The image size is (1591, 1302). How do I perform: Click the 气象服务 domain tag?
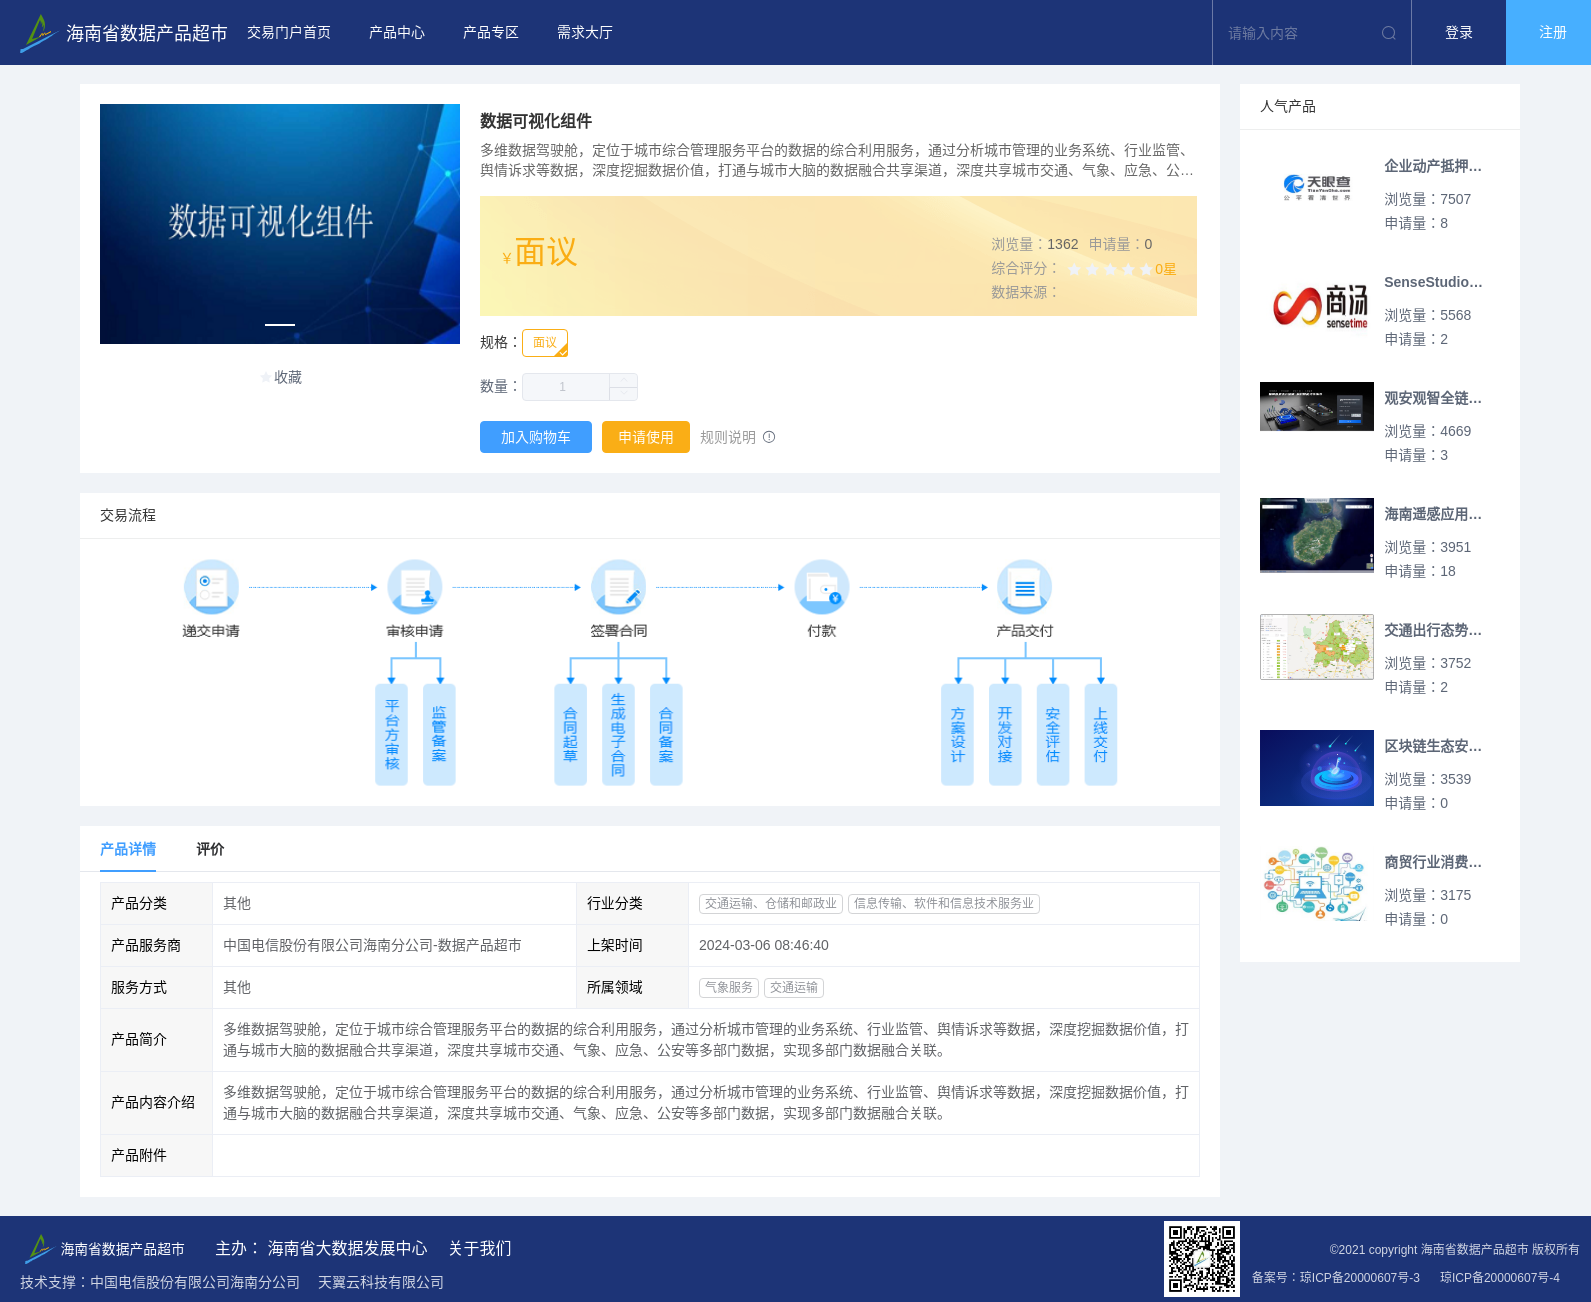tap(729, 987)
